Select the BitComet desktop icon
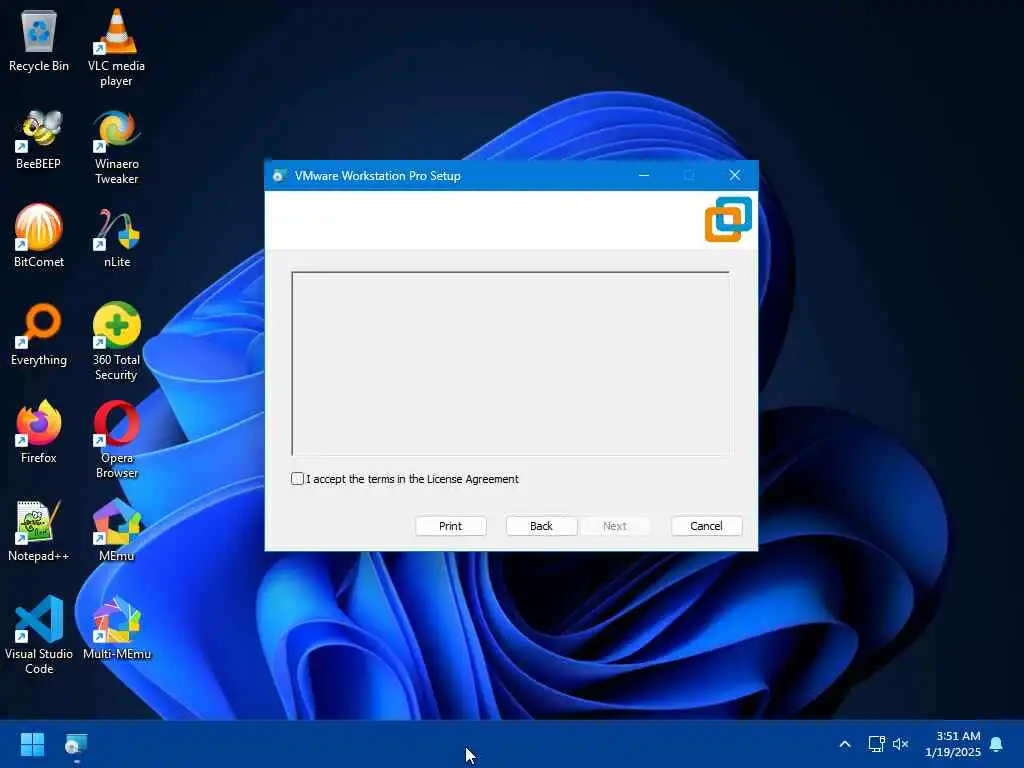 (39, 236)
